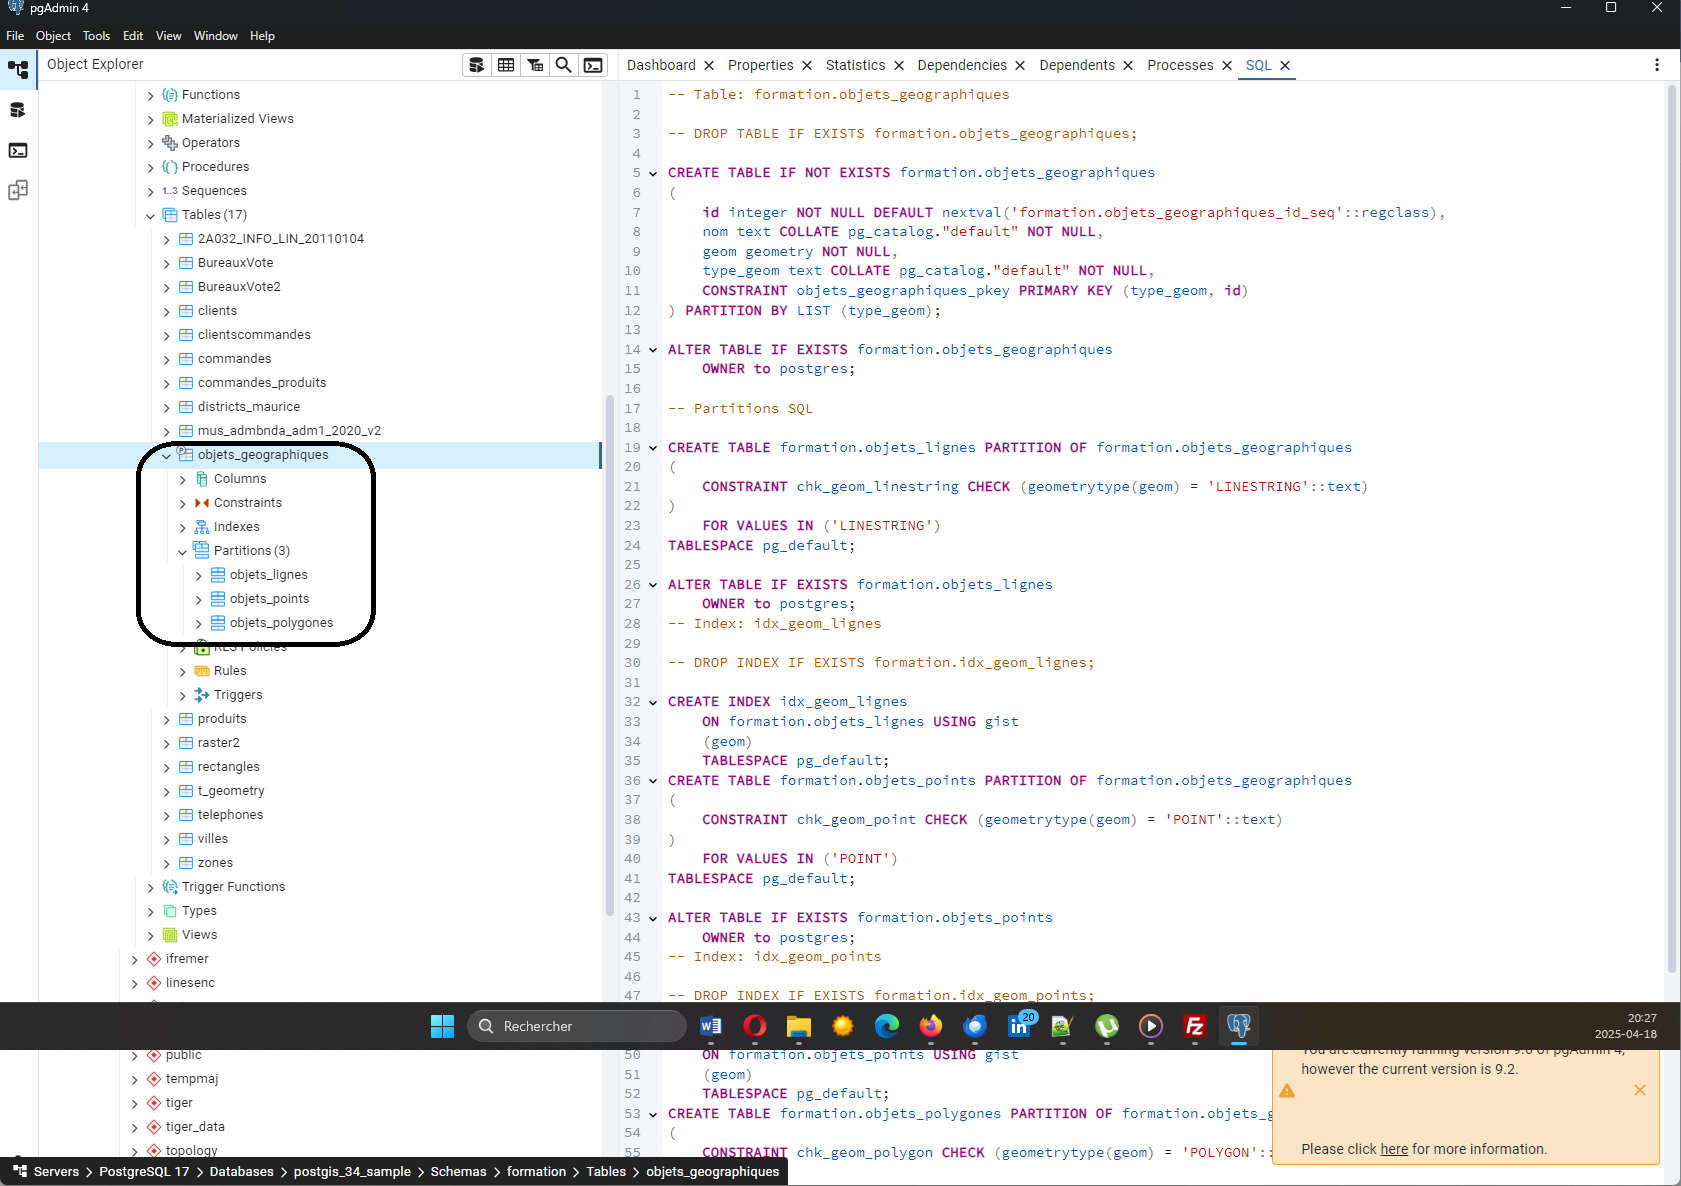This screenshot has width=1681, height=1186.
Task: Click the FileZilla icon in the taskbar
Action: [x=1194, y=1026]
